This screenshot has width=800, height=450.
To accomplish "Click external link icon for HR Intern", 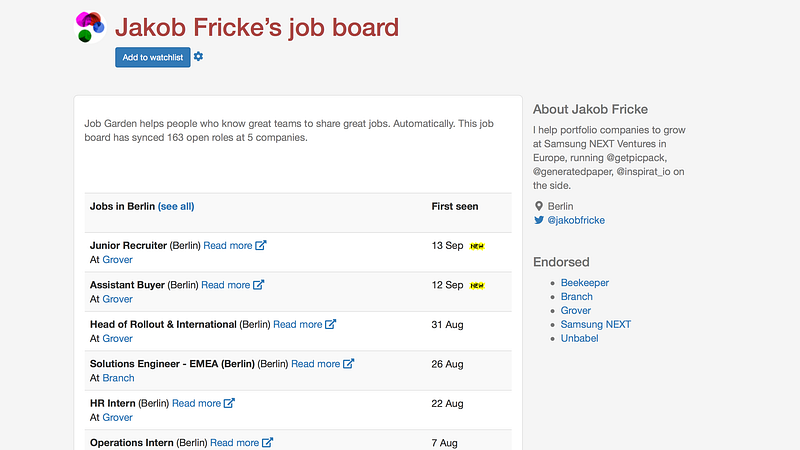I will pos(229,403).
